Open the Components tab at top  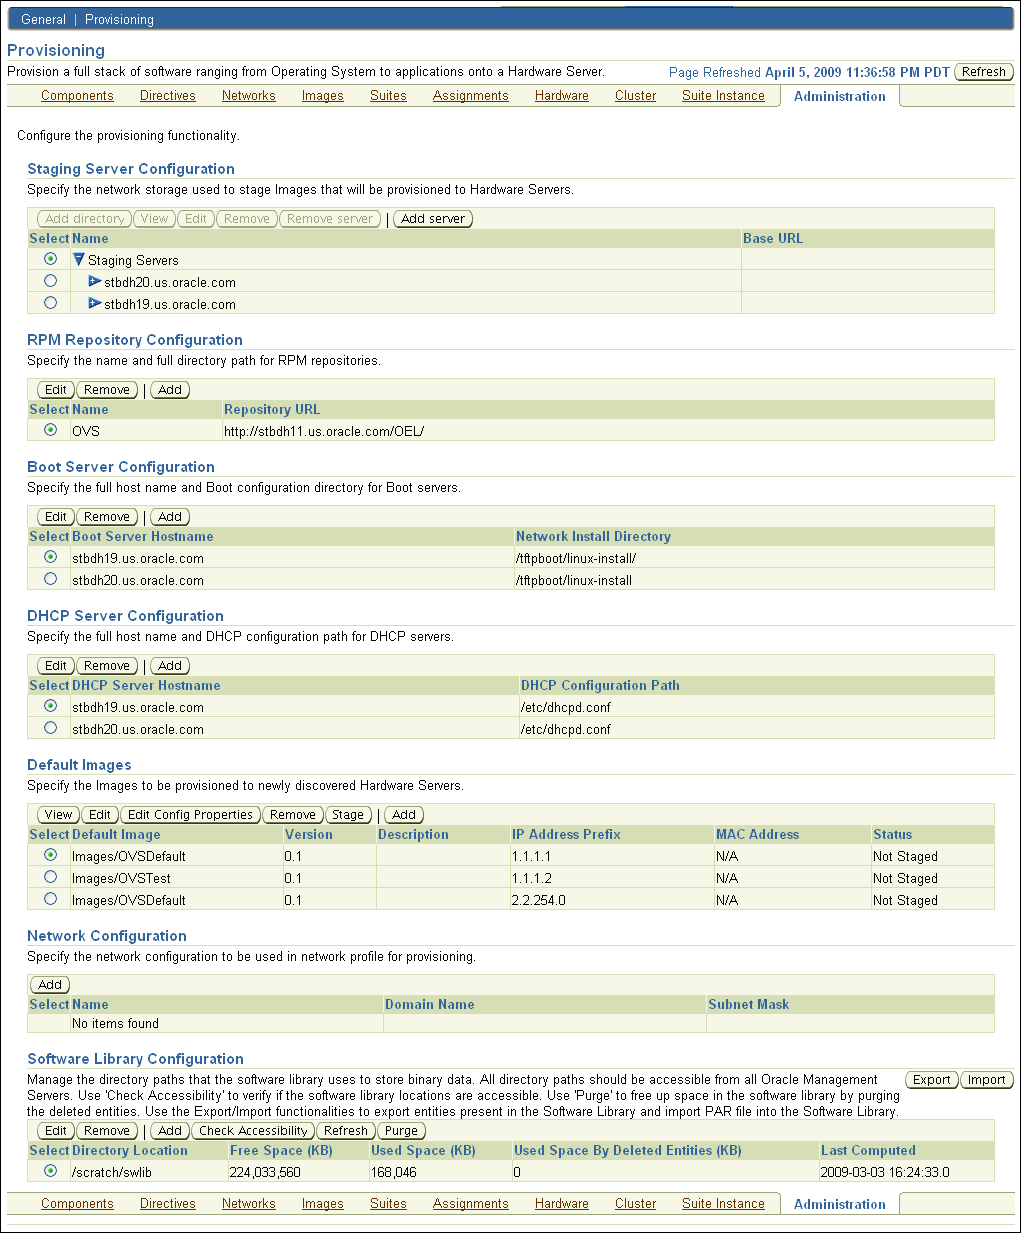click(x=77, y=96)
